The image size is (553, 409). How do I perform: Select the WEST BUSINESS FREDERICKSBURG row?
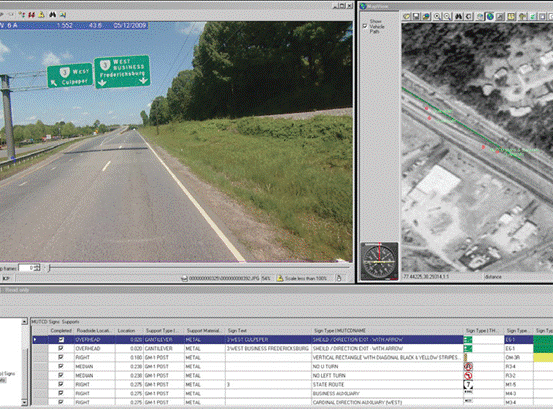click(x=282, y=348)
